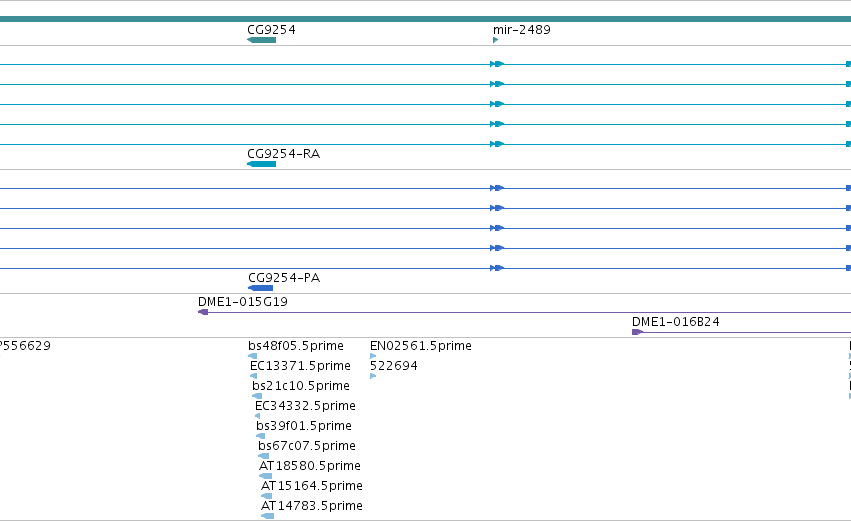Click the DME1-015G19 purple arrowhead
851x521 pixels.
tap(203, 312)
